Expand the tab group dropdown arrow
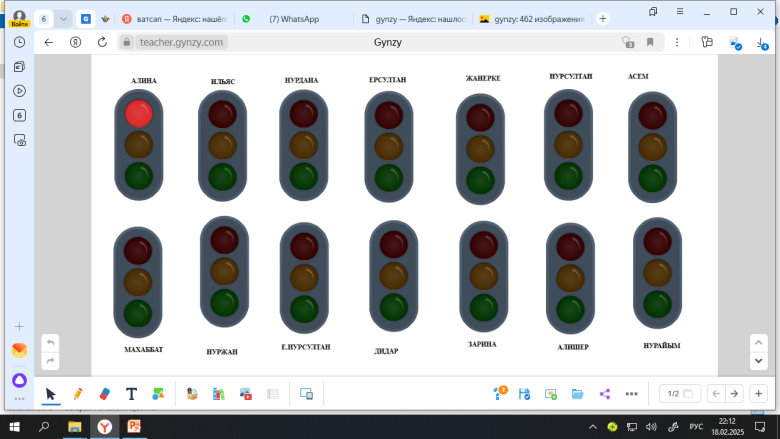This screenshot has height=439, width=780. pyautogui.click(x=63, y=19)
